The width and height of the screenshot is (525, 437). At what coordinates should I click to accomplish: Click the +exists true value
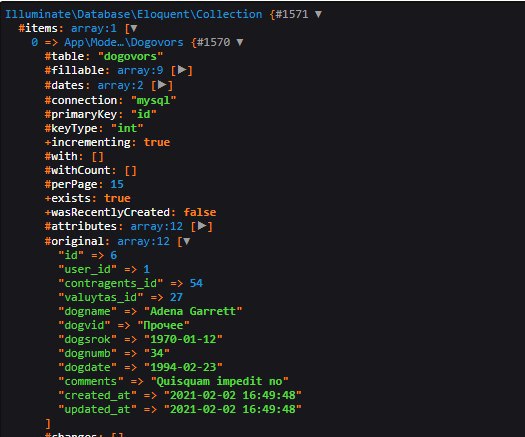117,198
